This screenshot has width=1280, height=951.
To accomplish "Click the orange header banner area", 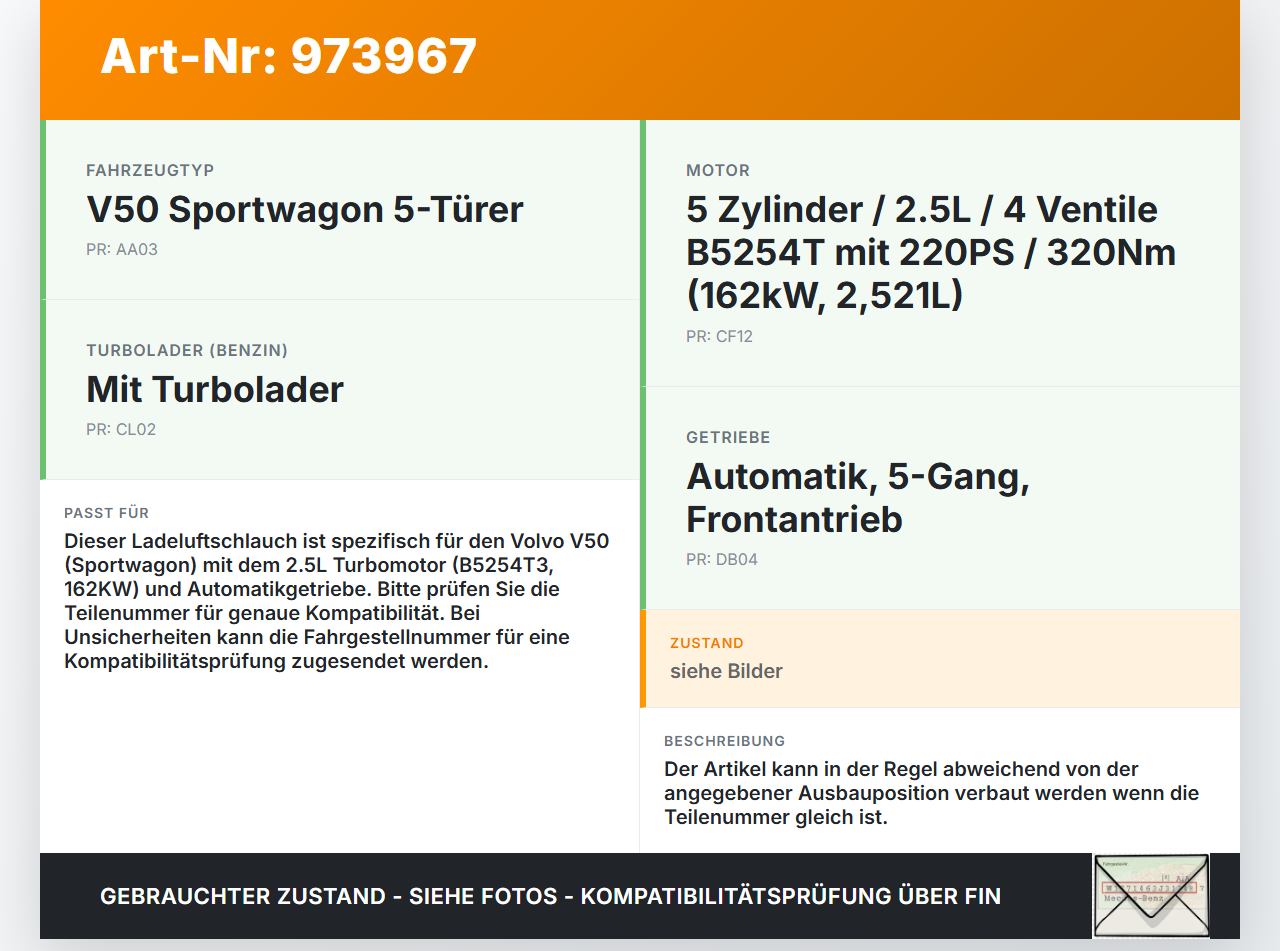I will click(x=640, y=55).
